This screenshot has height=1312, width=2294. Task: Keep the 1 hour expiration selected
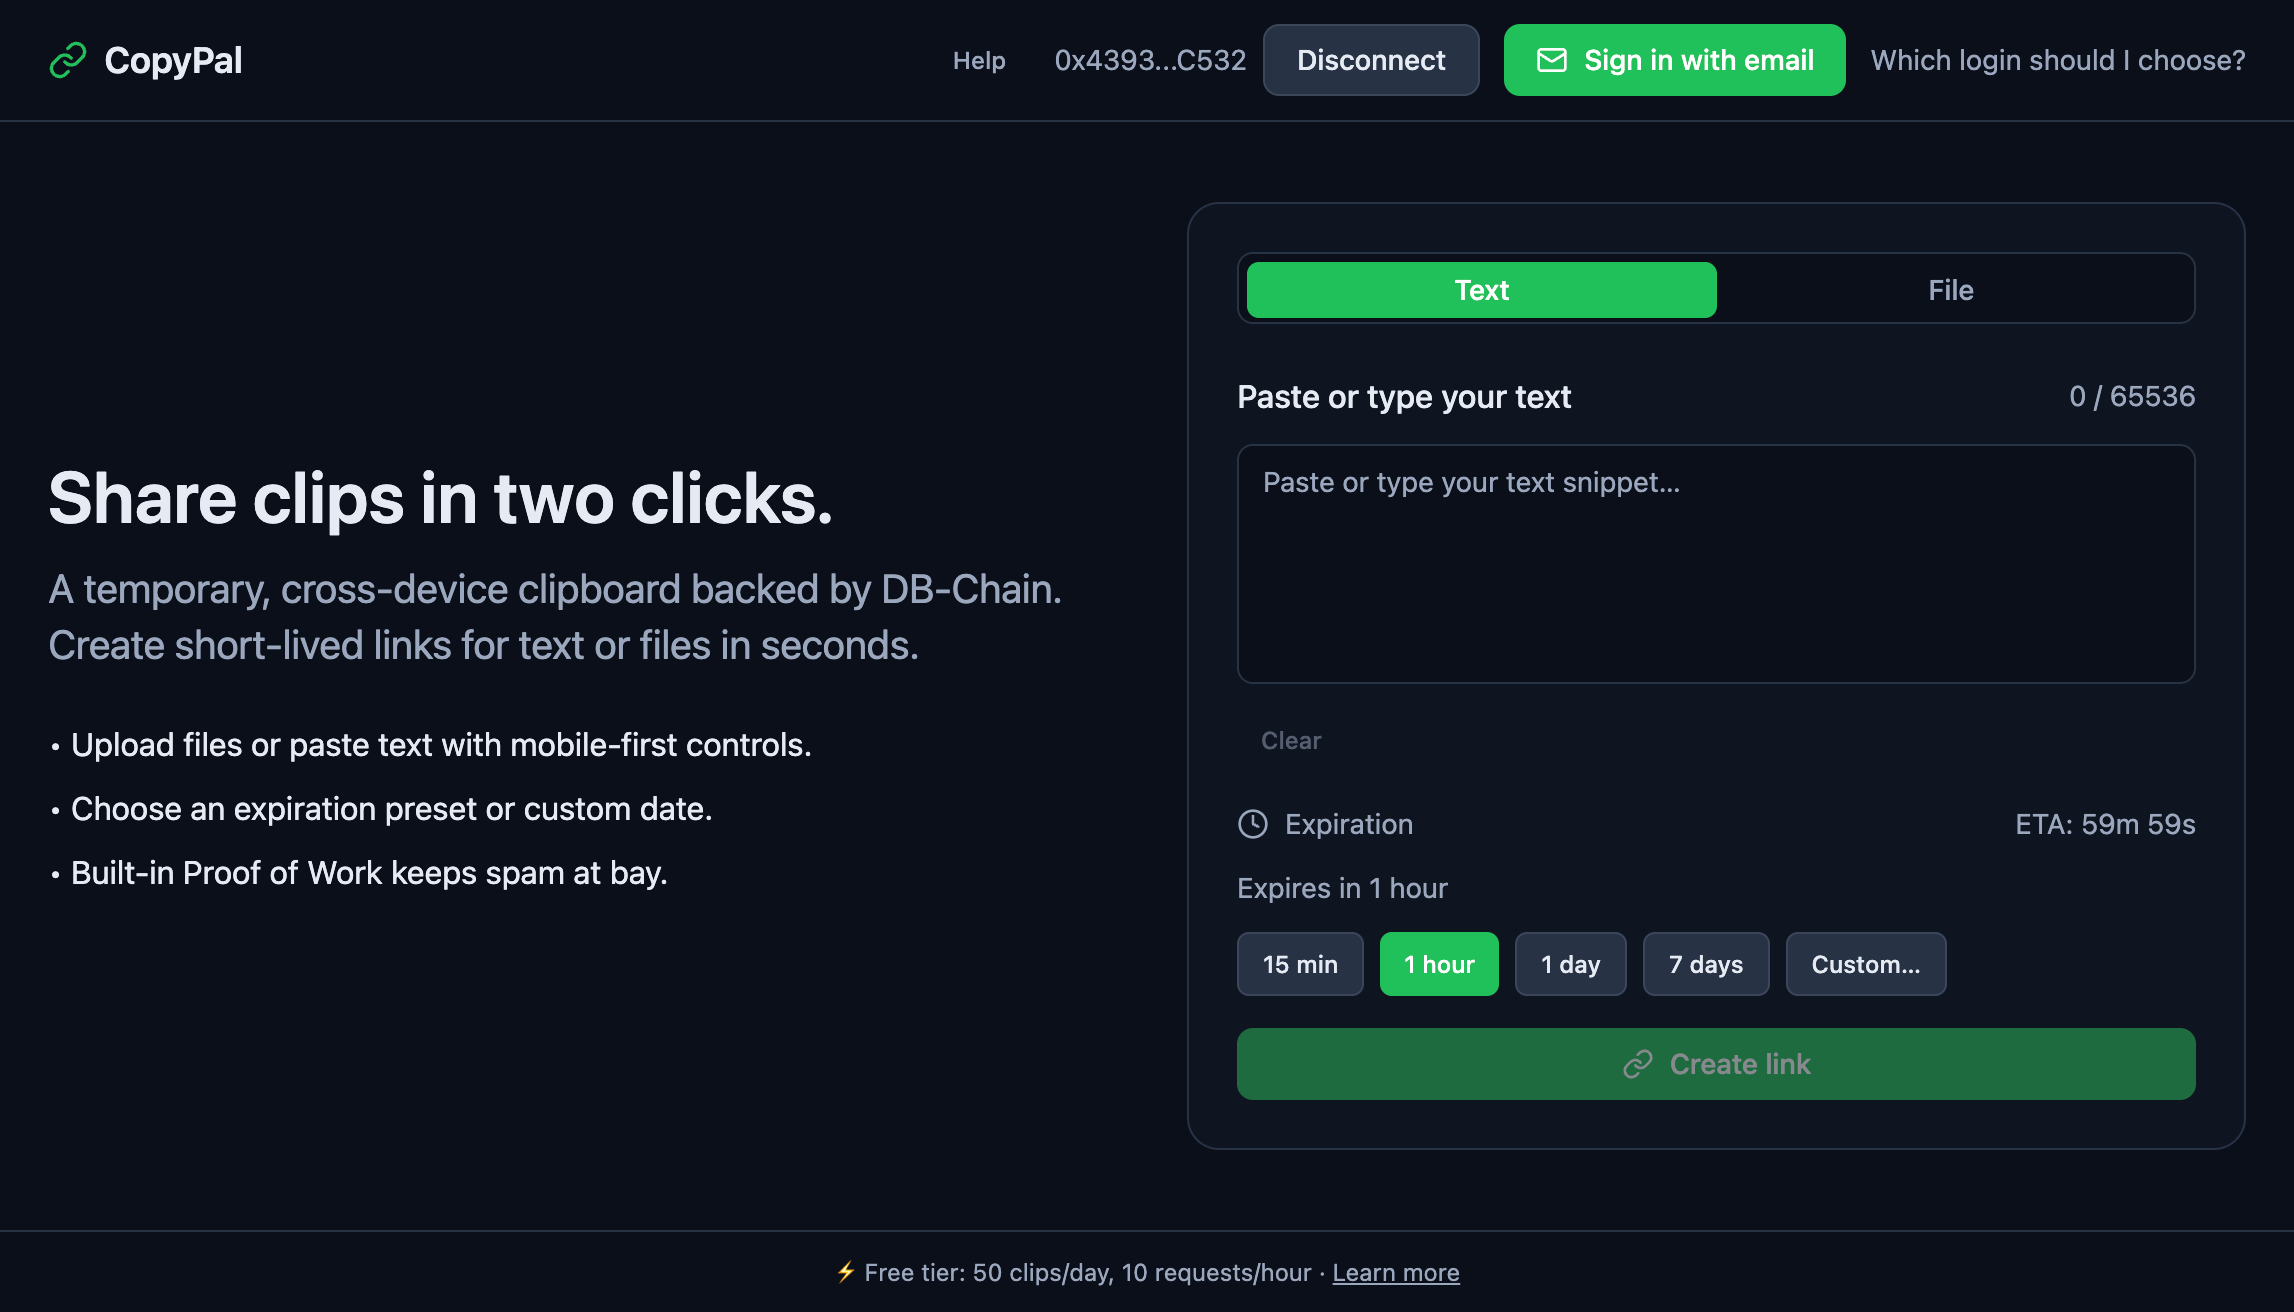(1439, 964)
